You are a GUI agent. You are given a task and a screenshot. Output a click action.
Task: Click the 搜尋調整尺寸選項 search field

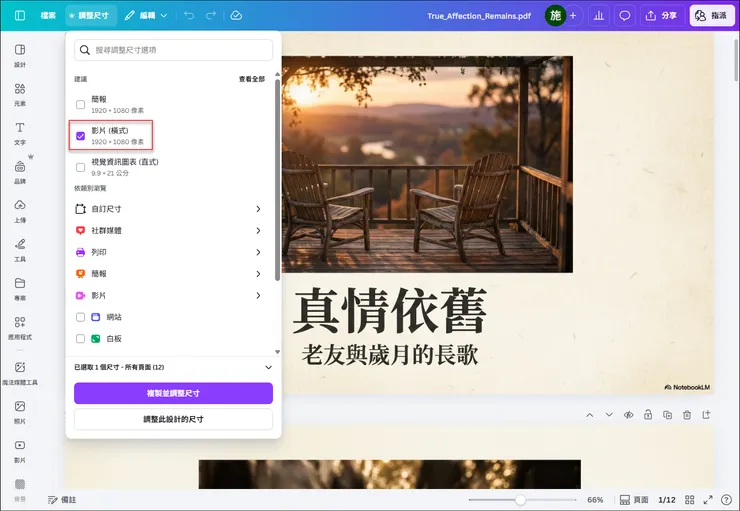point(173,50)
